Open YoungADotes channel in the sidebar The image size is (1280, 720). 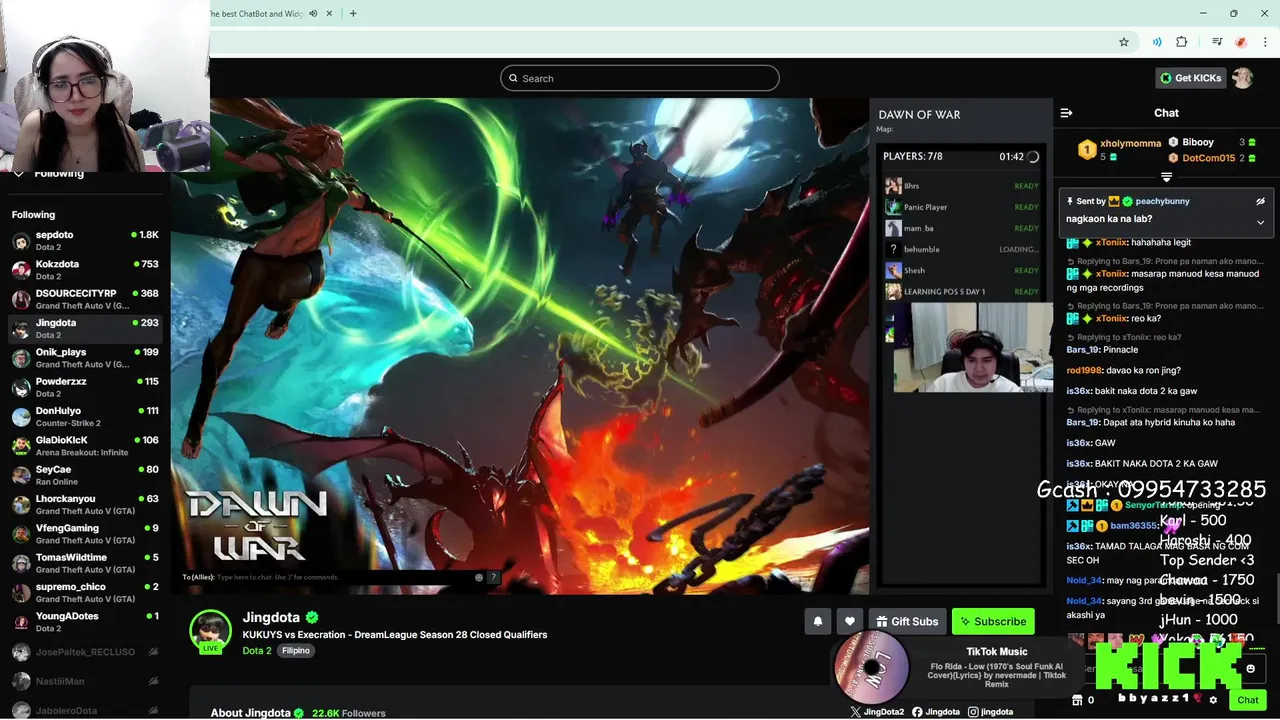point(86,622)
